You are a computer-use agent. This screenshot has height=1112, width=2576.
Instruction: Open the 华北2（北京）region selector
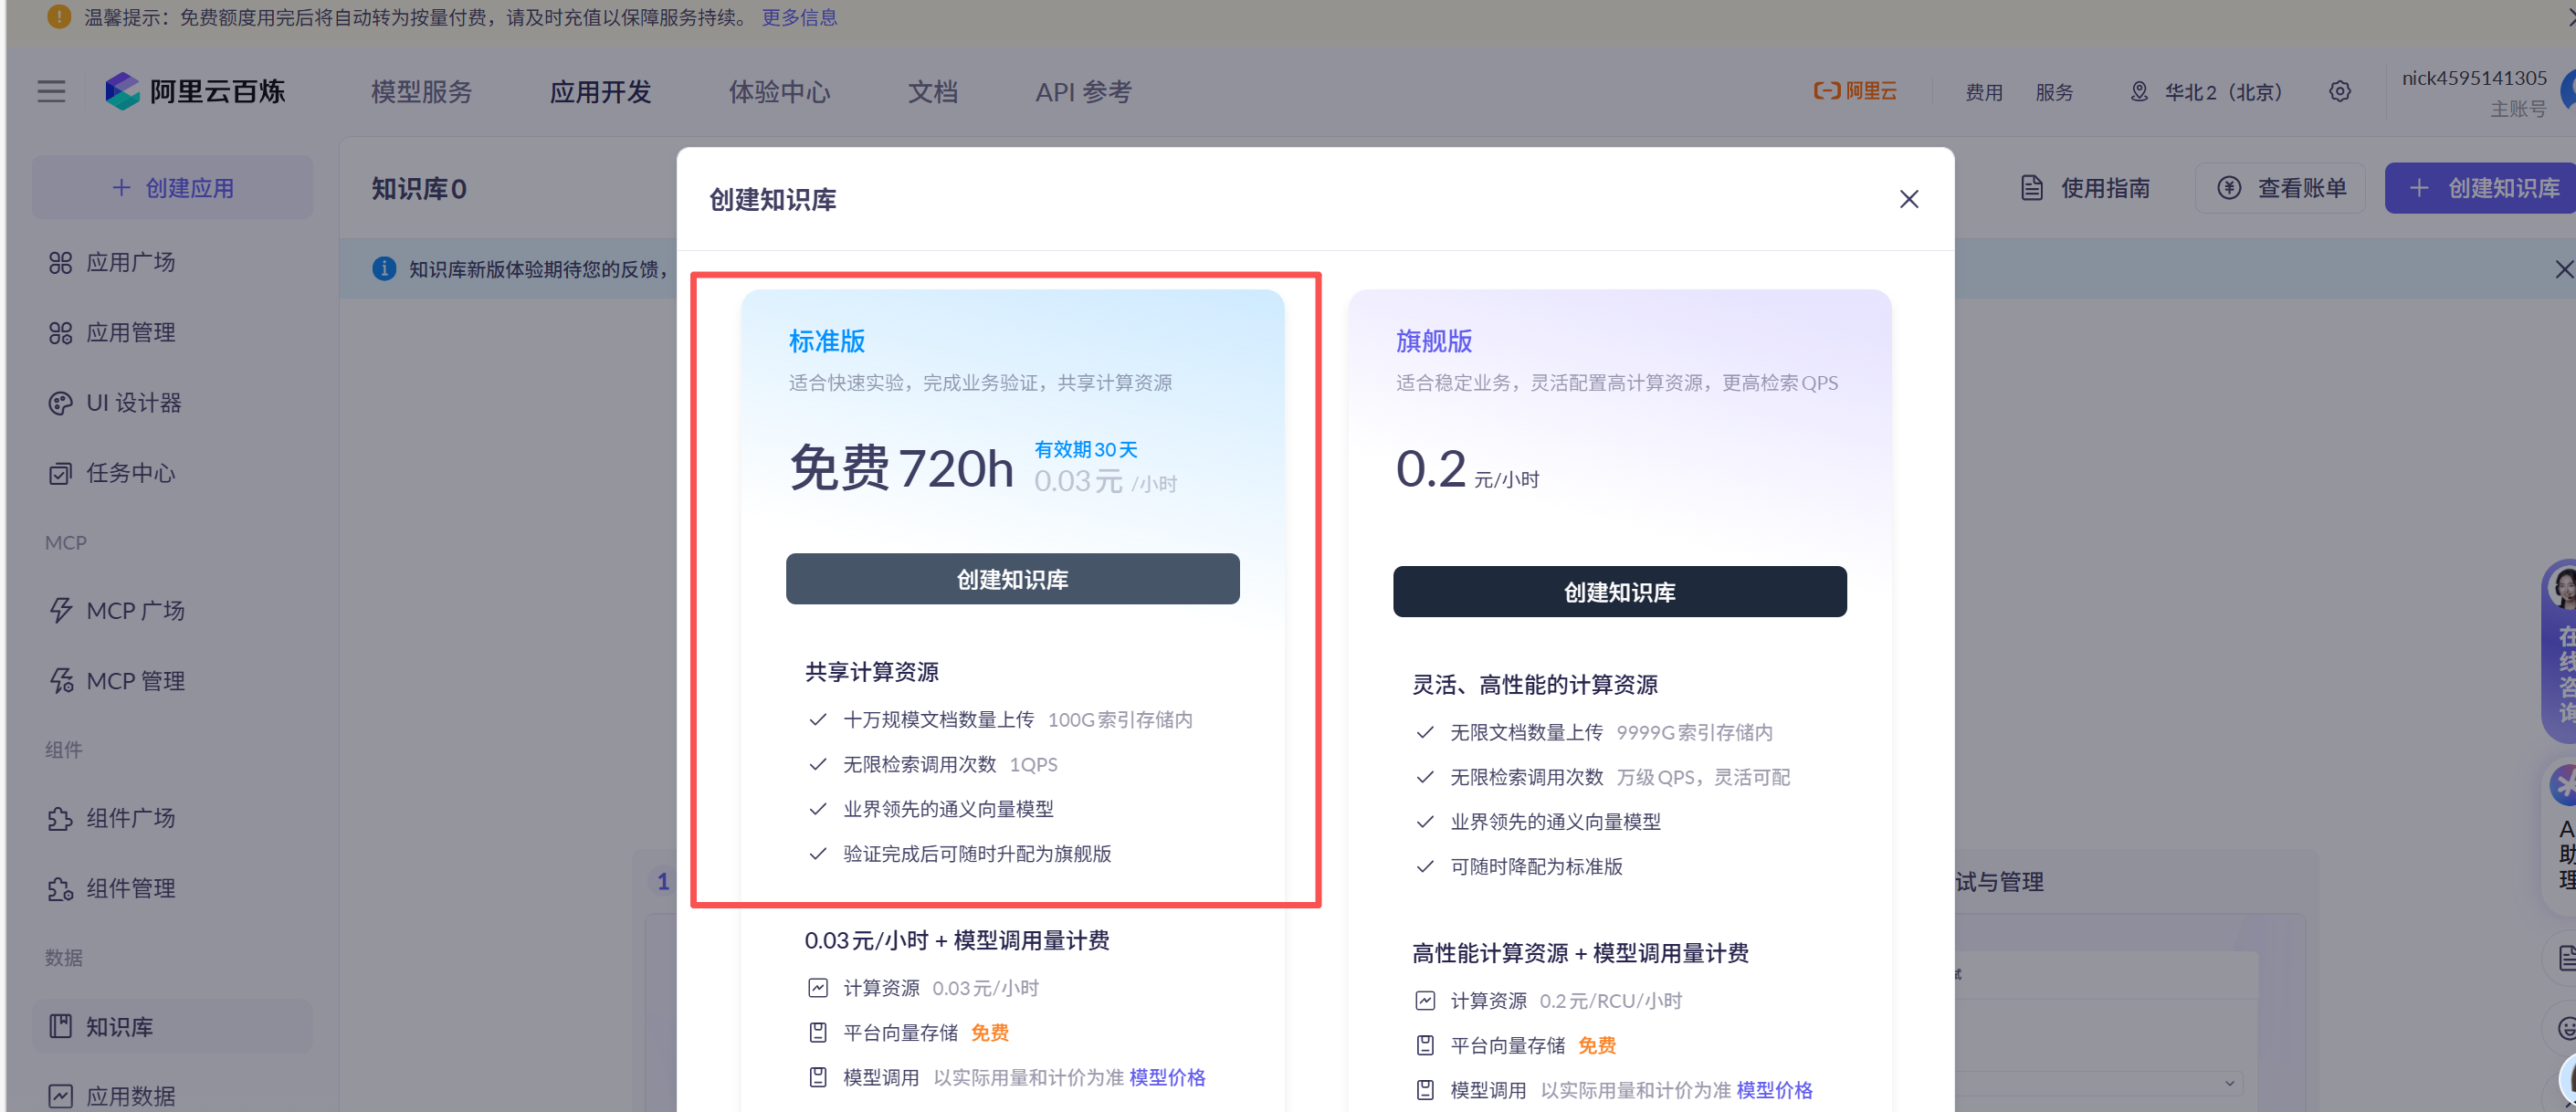pyautogui.click(x=2208, y=92)
